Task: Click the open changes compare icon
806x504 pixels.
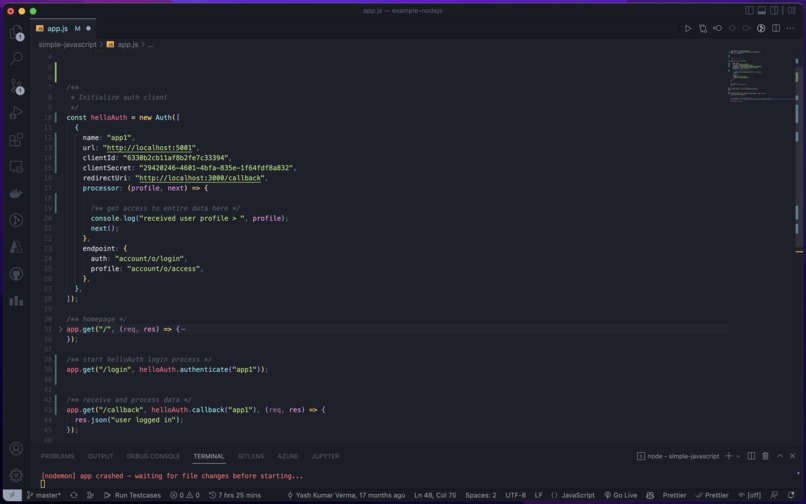Action: click(703, 28)
